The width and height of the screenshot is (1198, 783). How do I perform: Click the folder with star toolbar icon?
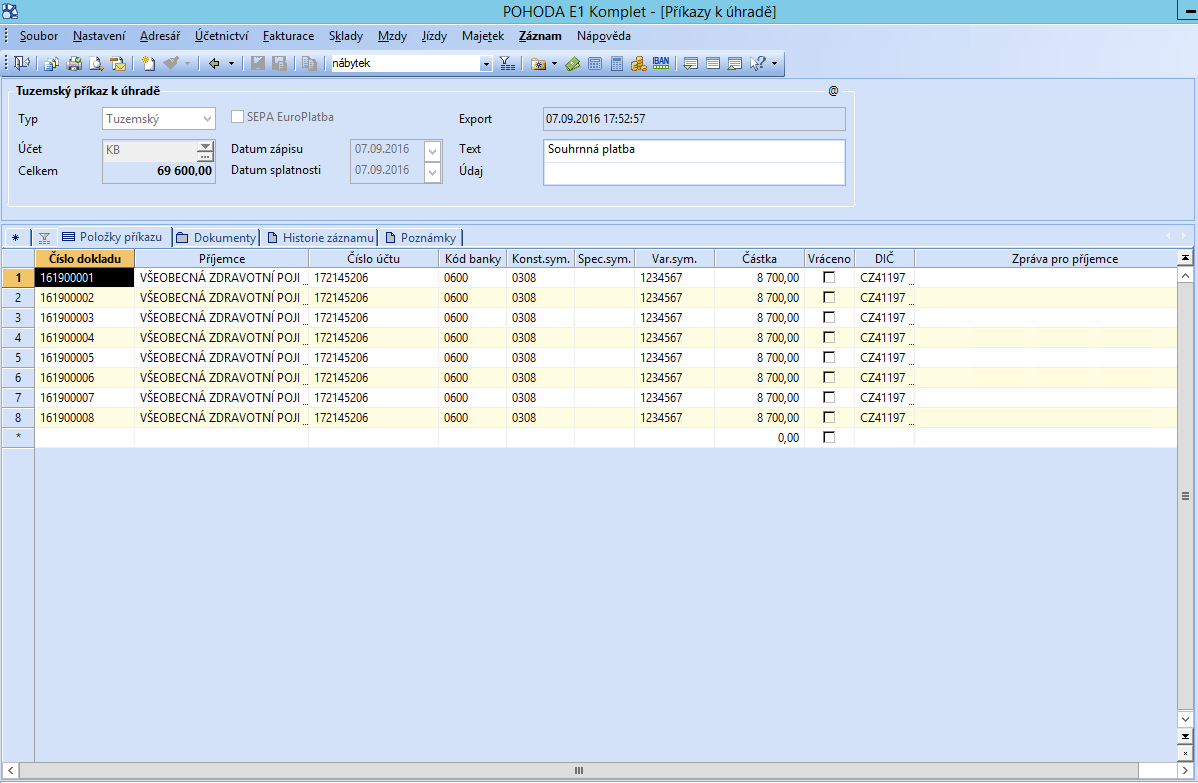click(539, 63)
